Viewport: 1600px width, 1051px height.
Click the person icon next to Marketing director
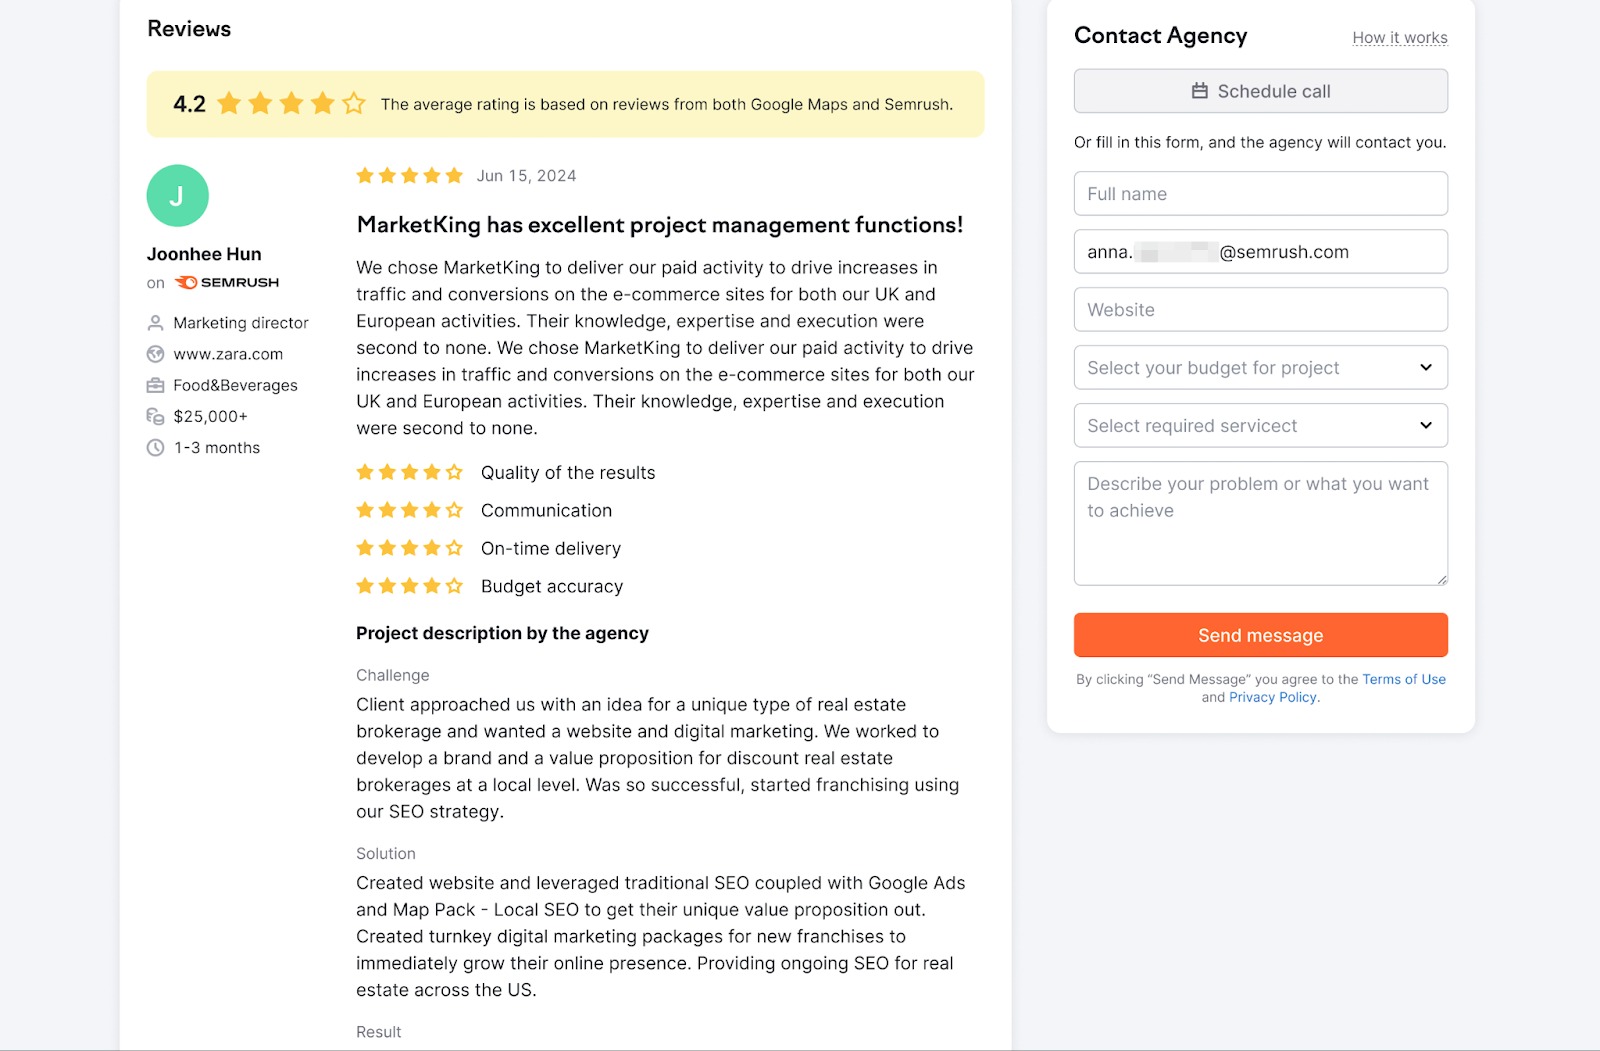coord(156,322)
